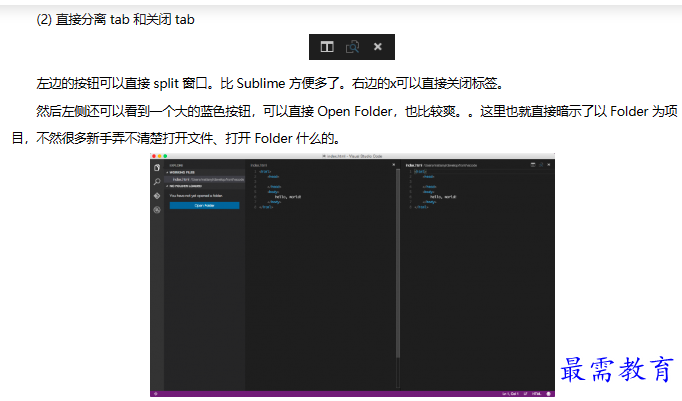Select index.html in the working files list
This screenshot has width=682, height=401.
click(x=204, y=179)
